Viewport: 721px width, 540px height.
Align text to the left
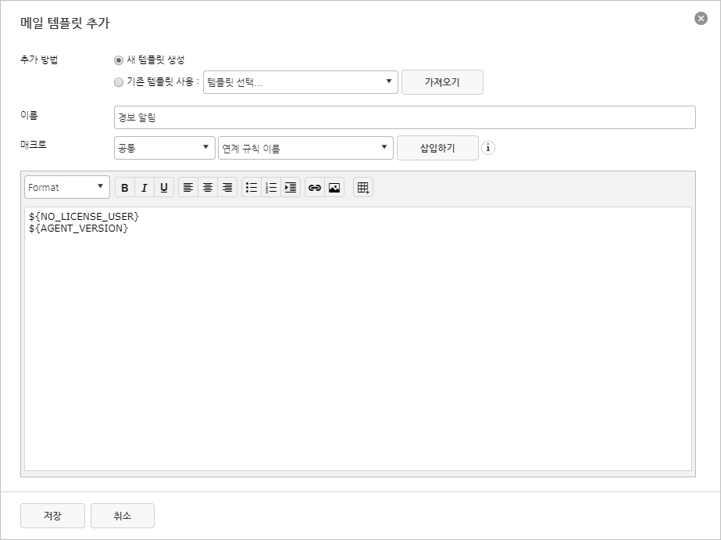point(188,187)
